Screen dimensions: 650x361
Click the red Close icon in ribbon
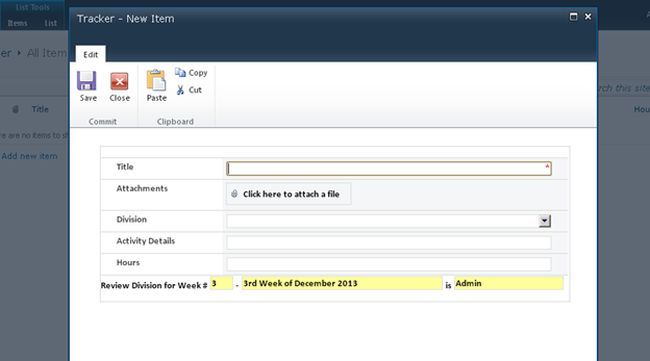(x=119, y=81)
